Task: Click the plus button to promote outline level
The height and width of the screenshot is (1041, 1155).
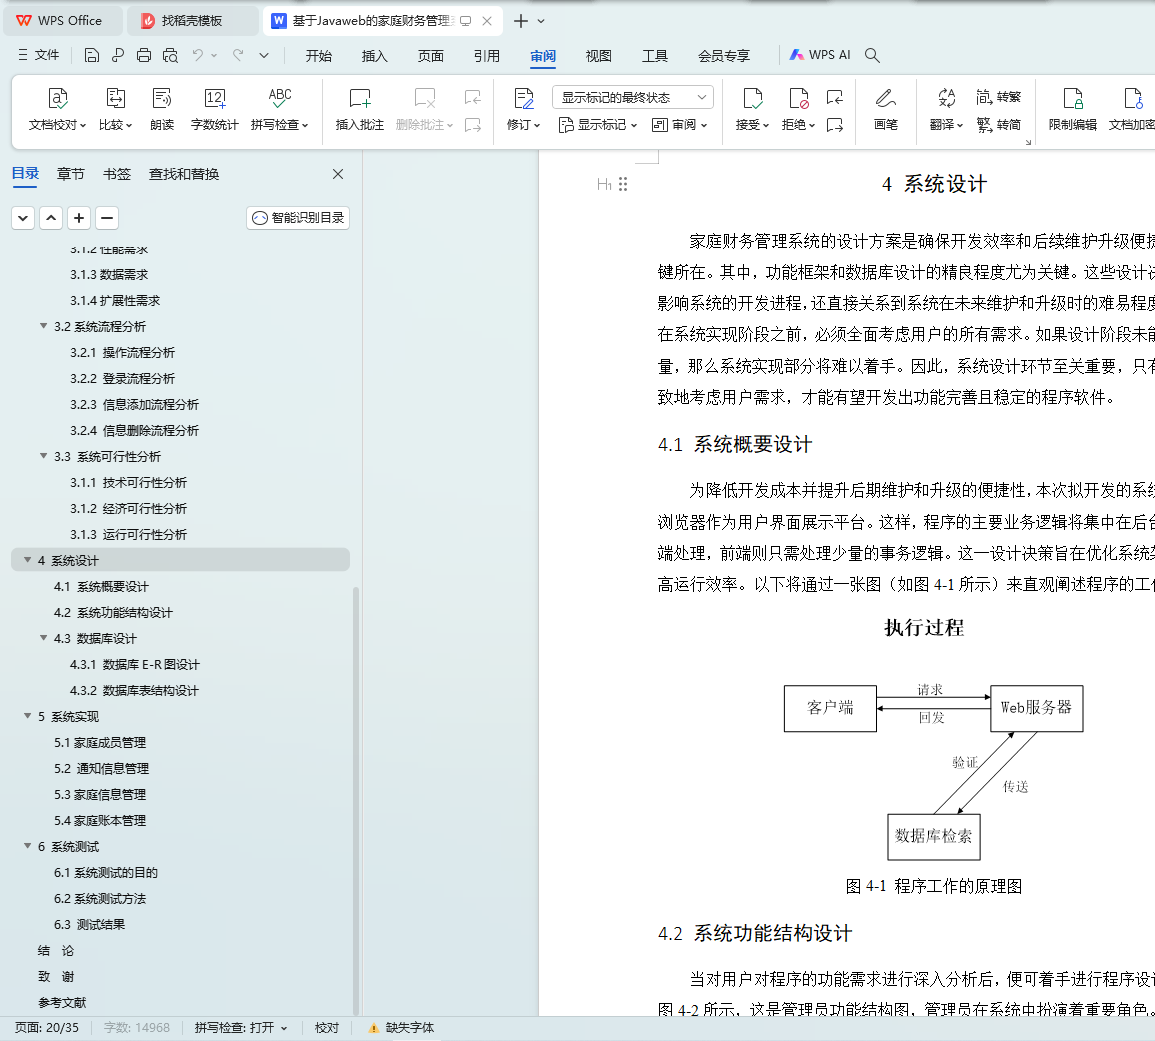Action: click(79, 218)
